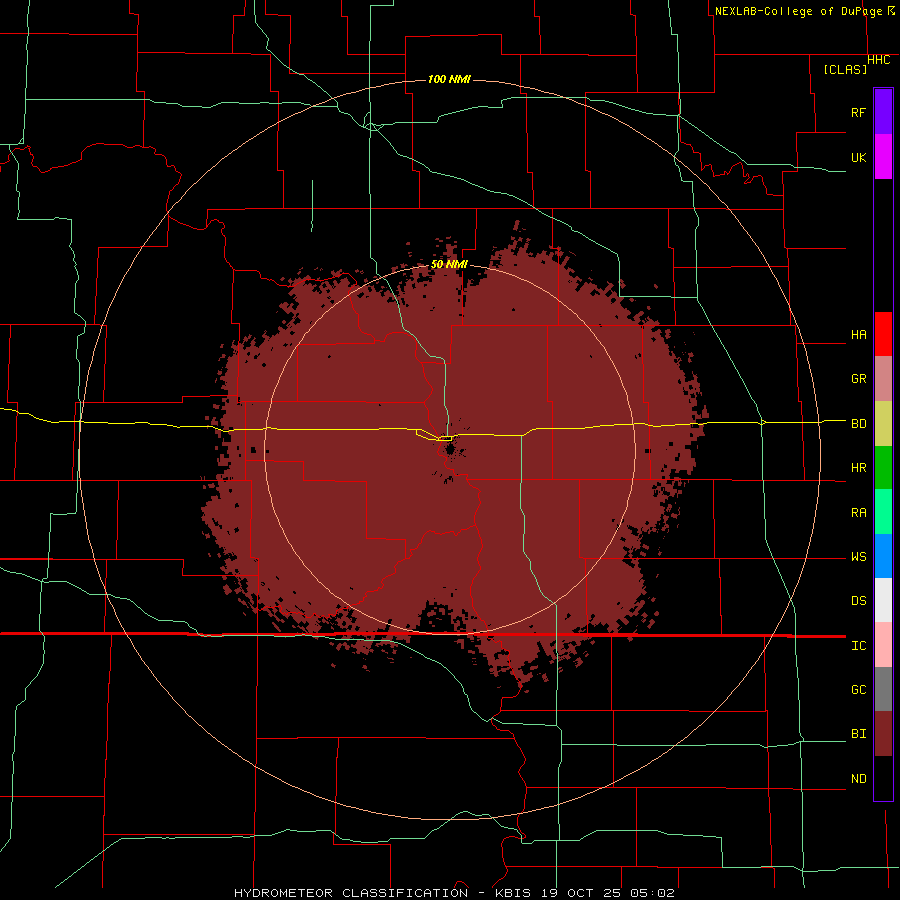Click the BD legend label
900x900 pixels.
coord(858,424)
